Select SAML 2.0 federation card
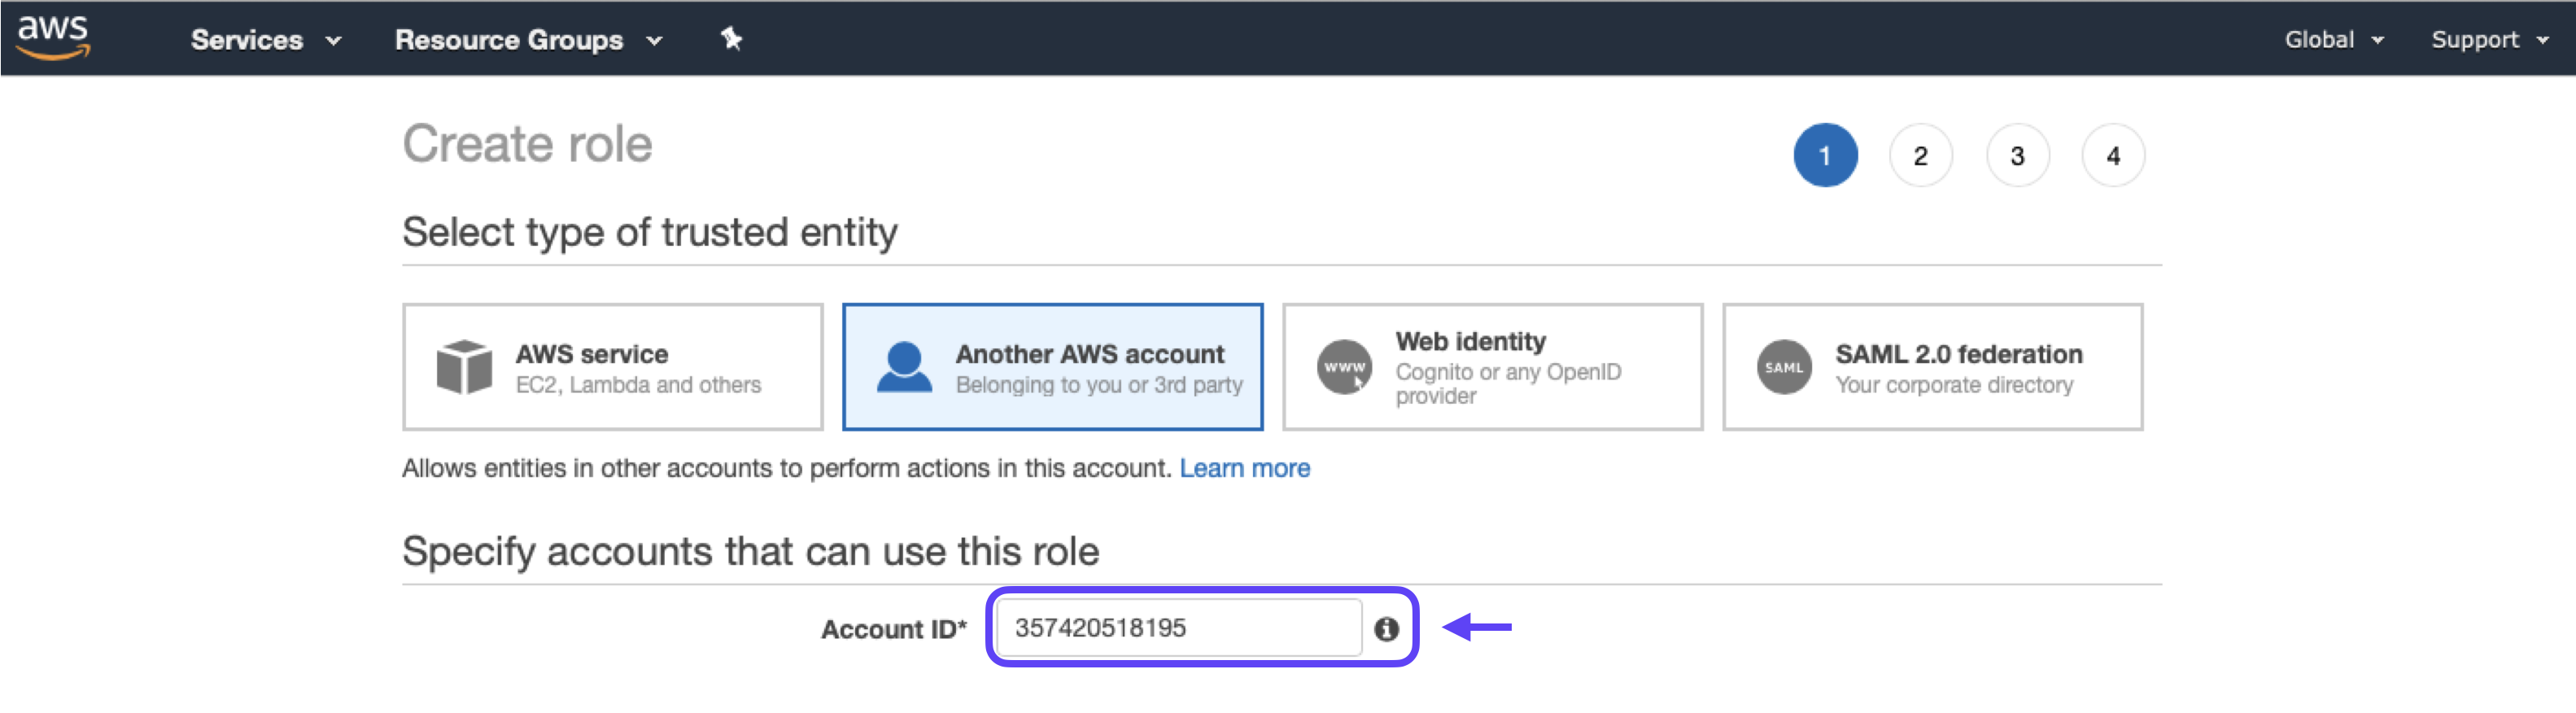2576x713 pixels. tap(1933, 367)
